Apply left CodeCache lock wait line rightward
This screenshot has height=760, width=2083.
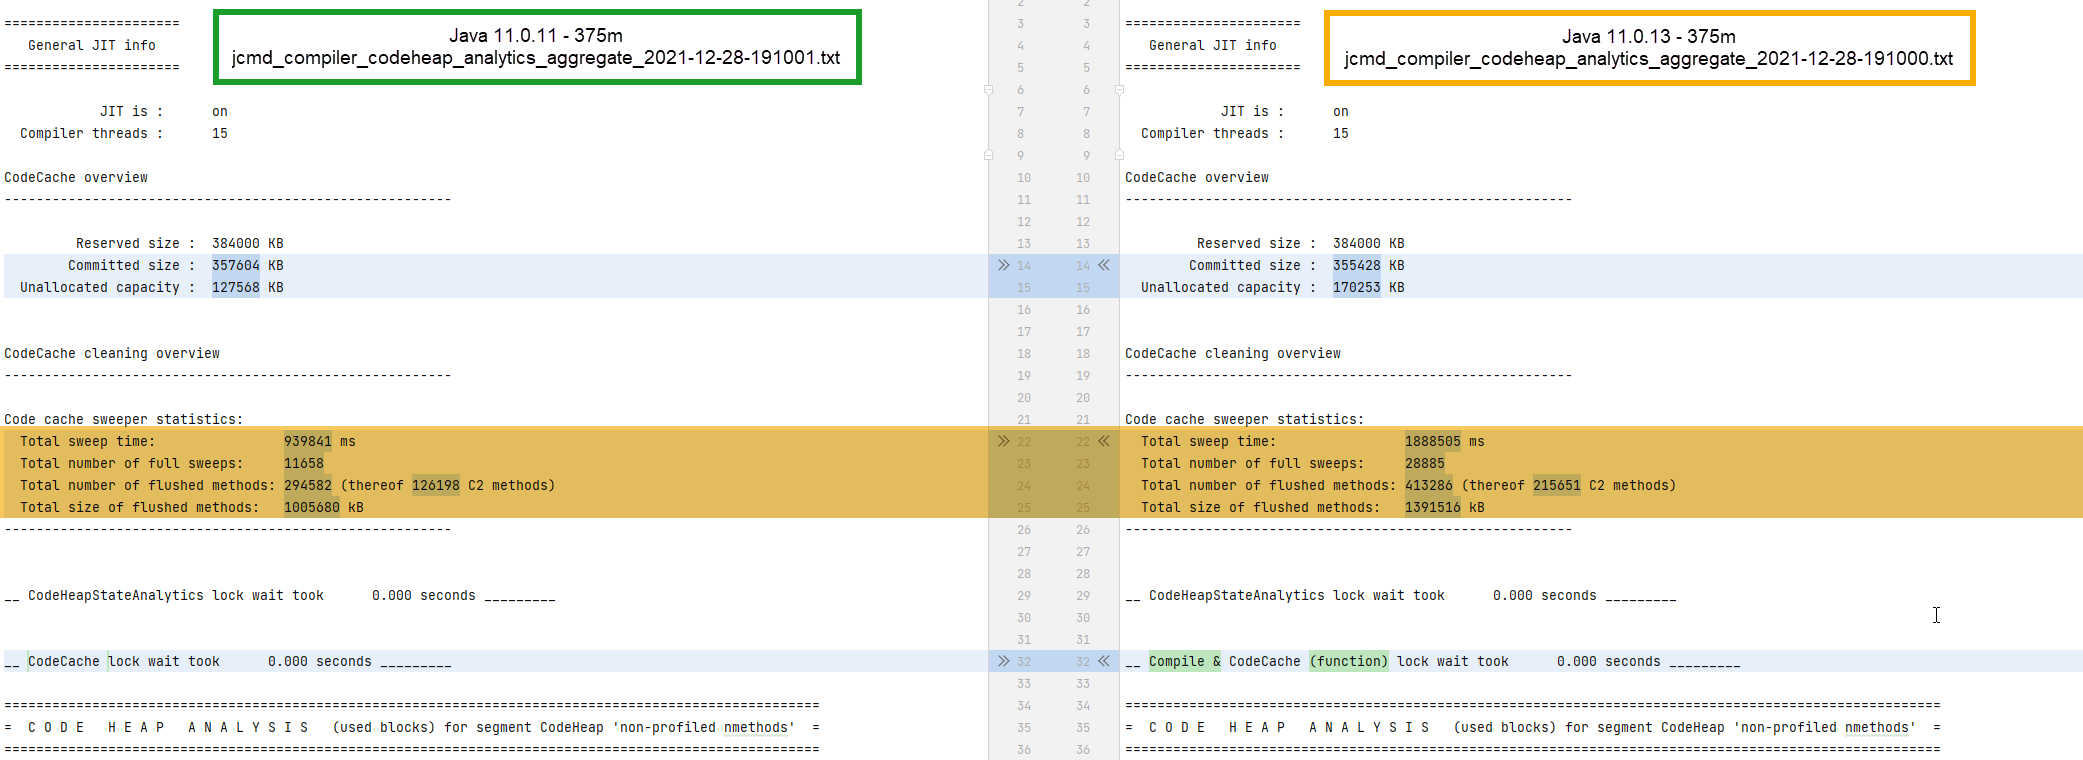pos(1003,661)
